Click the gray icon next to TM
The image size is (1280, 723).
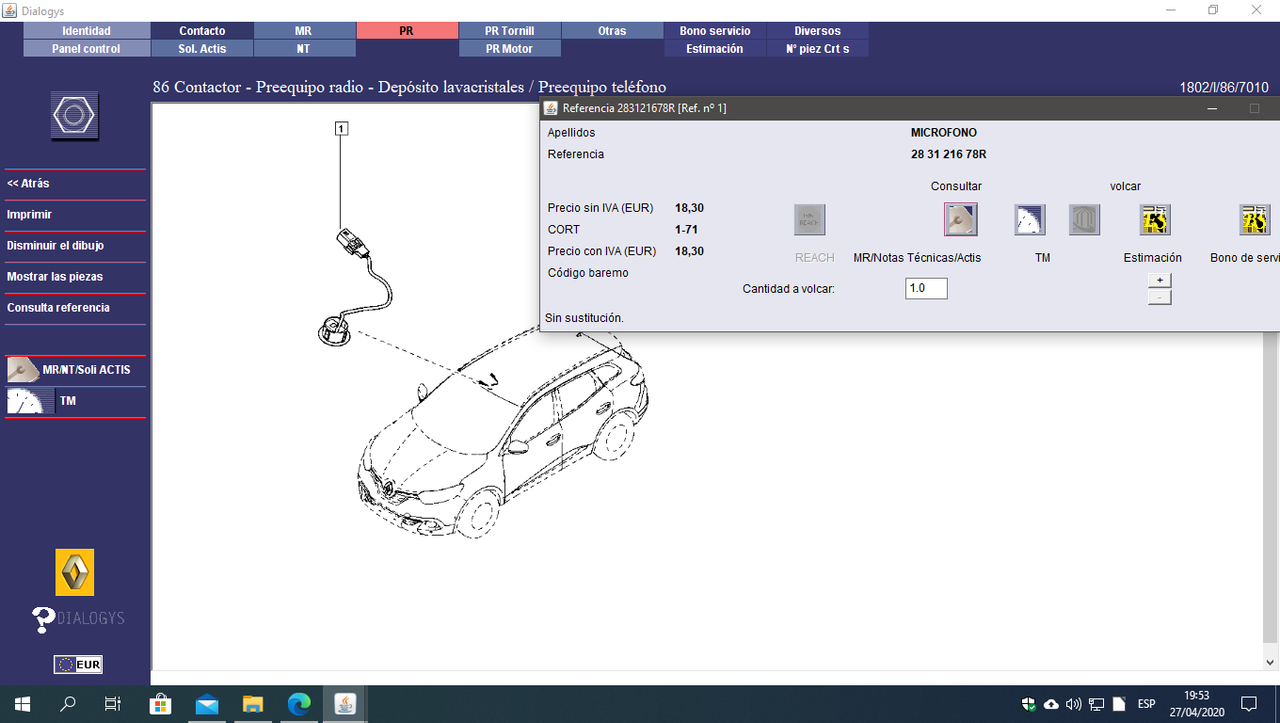pyautogui.click(x=1084, y=220)
